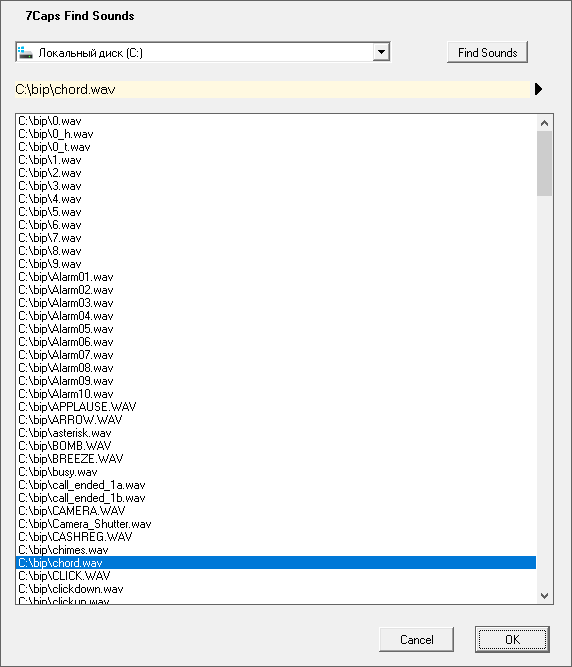The image size is (572, 667).
Task: Cancel the Find Sounds dialog
Action: point(416,639)
